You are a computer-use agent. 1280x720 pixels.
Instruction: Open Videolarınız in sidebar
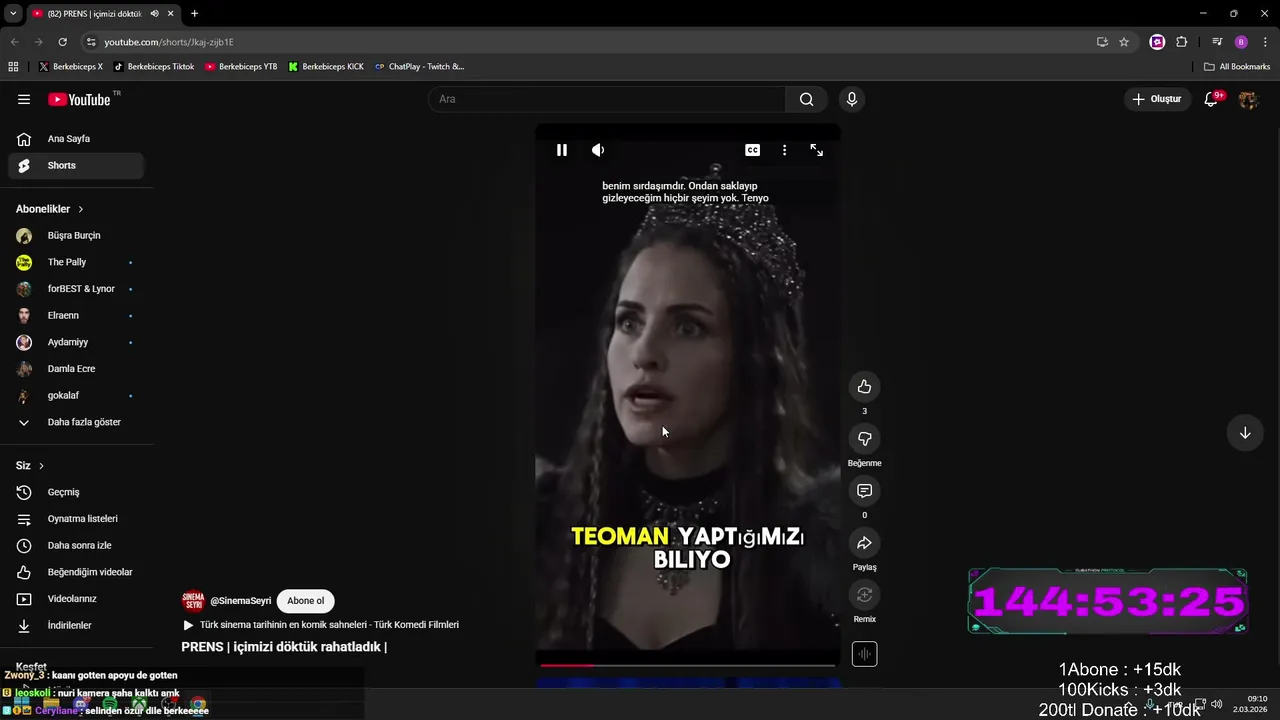tap(76, 599)
